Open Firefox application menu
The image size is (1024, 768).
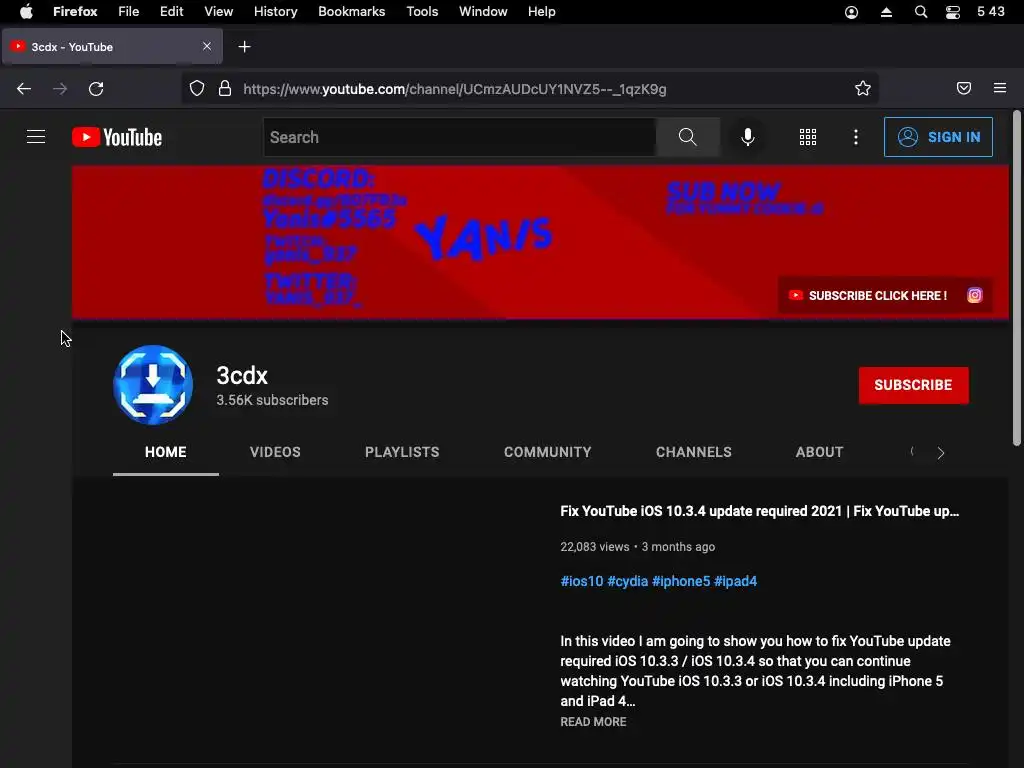point(1000,88)
